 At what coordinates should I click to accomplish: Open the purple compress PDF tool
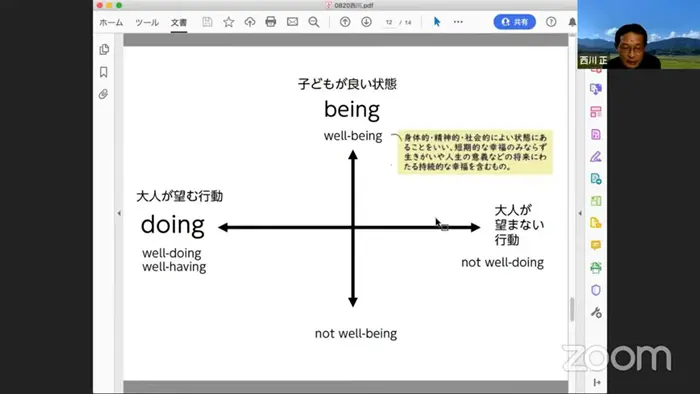[596, 134]
